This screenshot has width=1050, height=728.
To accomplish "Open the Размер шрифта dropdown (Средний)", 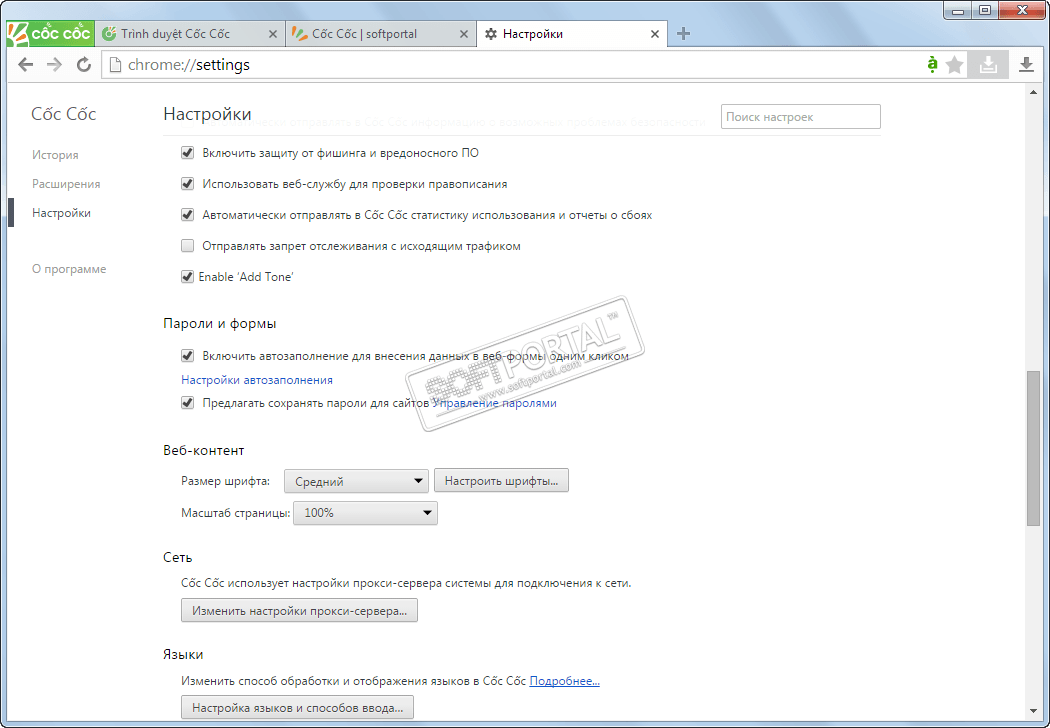I will [356, 481].
